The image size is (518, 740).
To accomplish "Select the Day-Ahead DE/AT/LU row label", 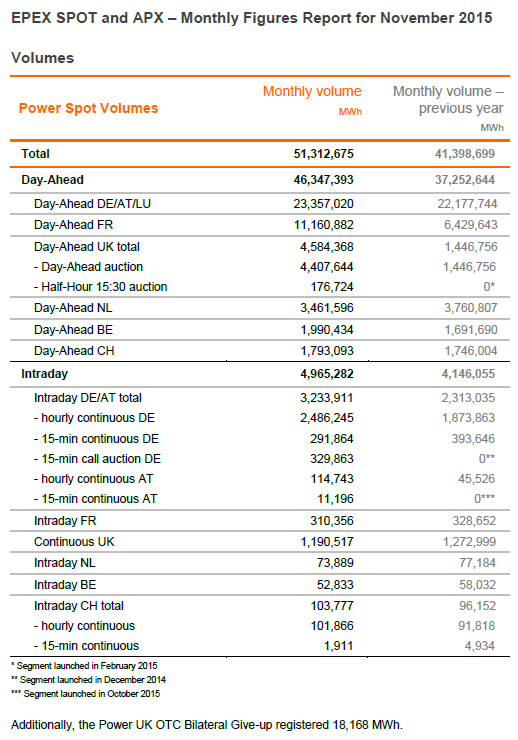I will click(92, 204).
